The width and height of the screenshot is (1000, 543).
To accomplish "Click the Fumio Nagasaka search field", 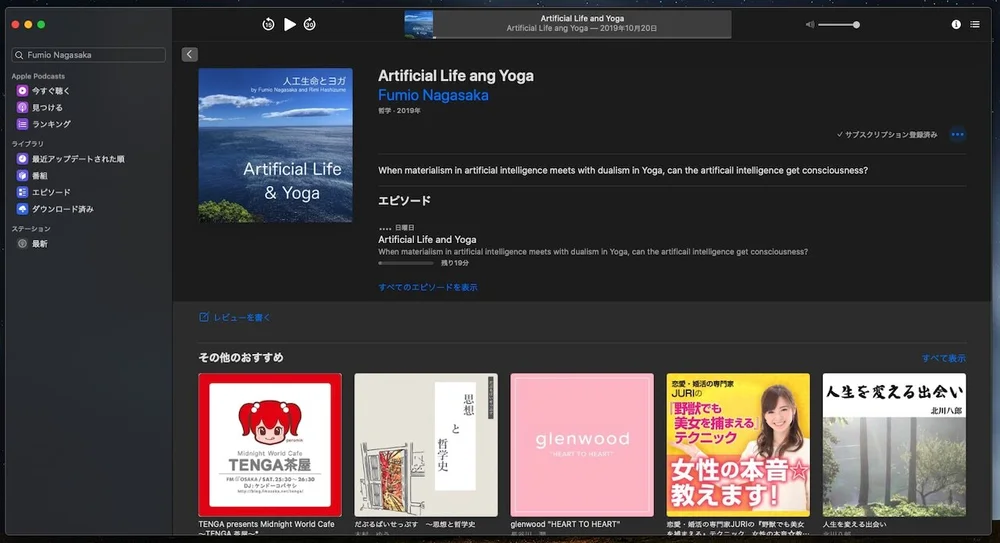I will [89, 55].
